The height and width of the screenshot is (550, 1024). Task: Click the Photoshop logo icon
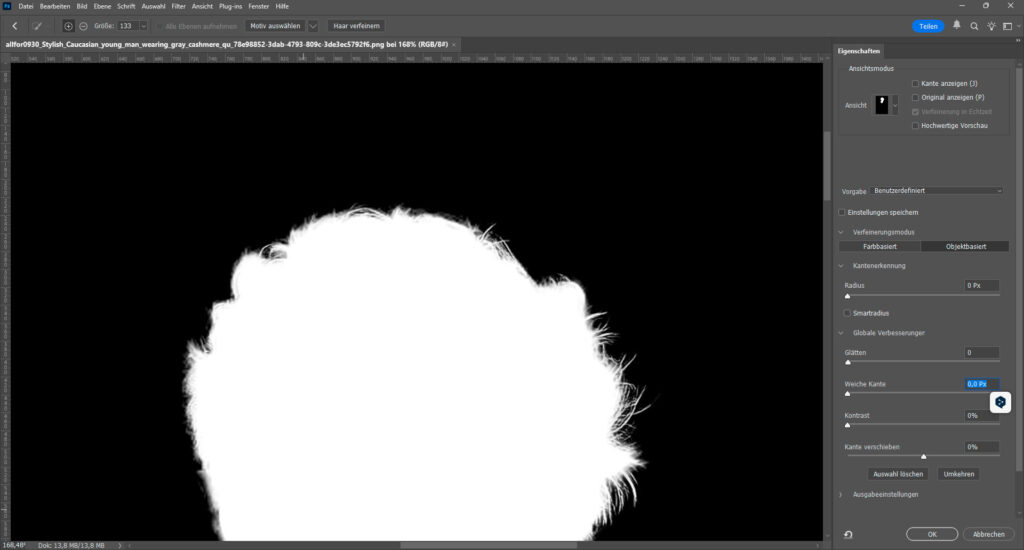[7, 6]
